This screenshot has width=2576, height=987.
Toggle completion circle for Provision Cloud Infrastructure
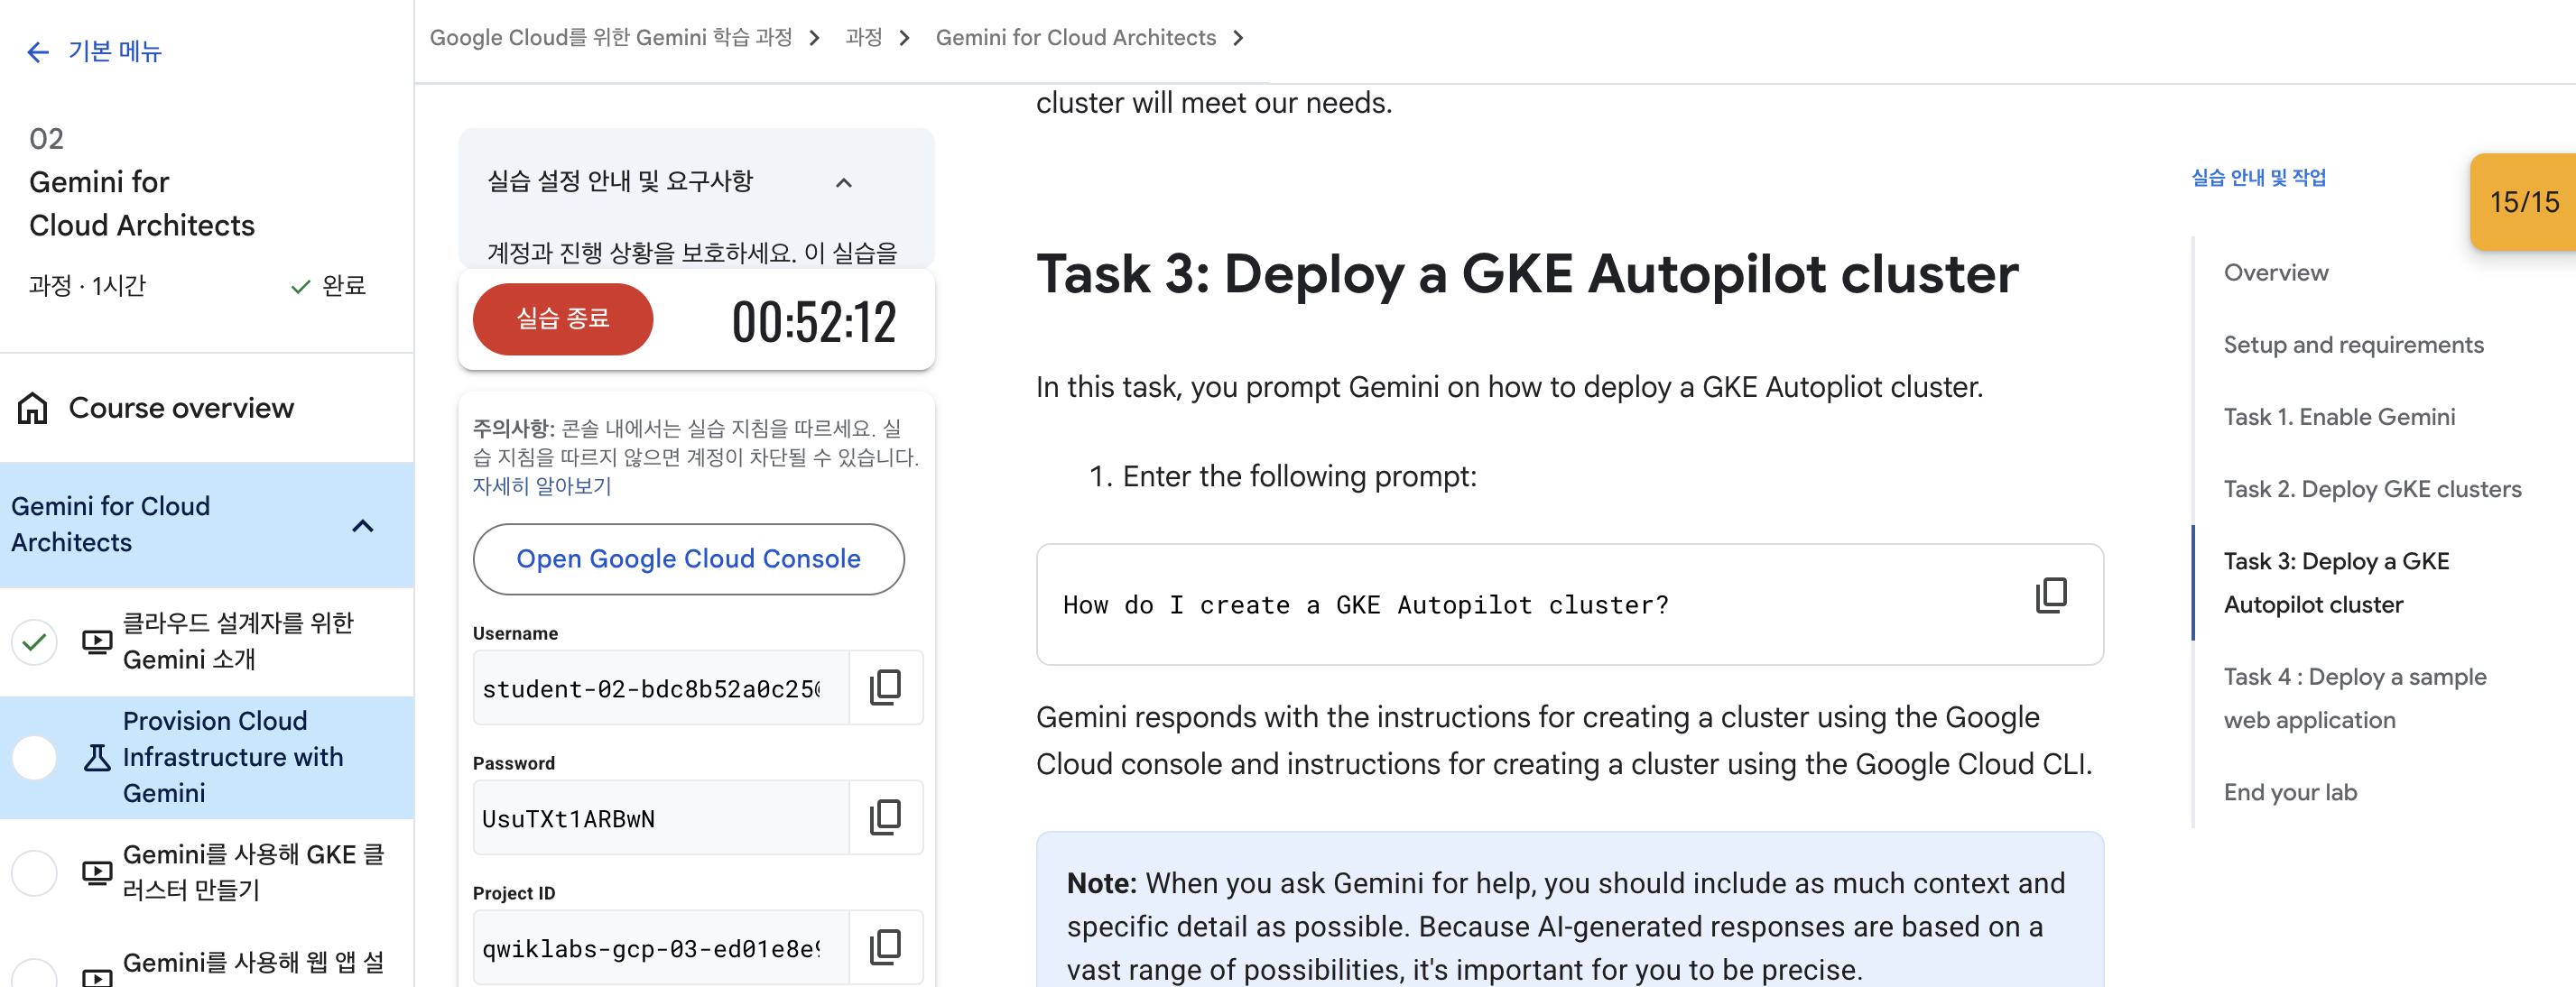(35, 758)
